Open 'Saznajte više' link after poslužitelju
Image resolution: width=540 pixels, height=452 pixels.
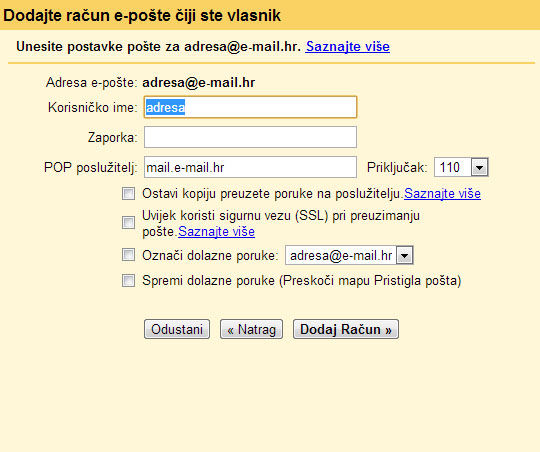(442, 194)
